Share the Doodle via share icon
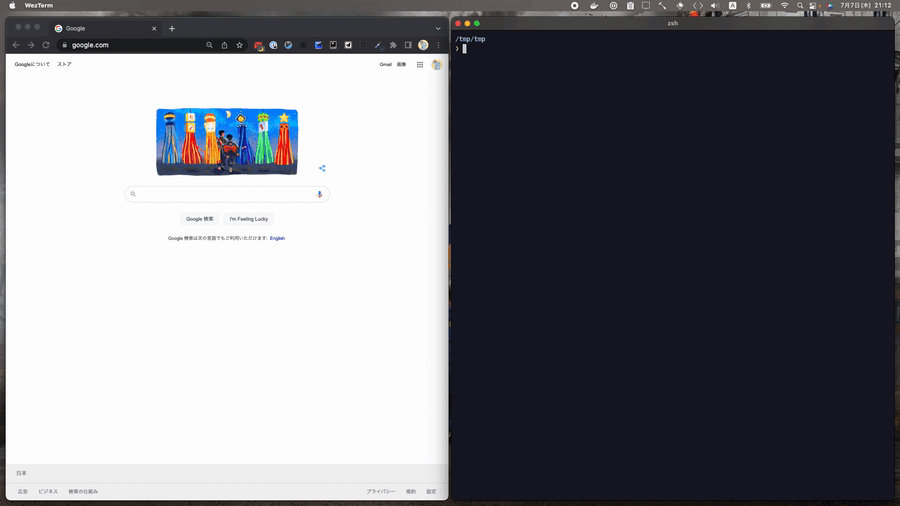This screenshot has height=506, width=900. pyautogui.click(x=322, y=168)
